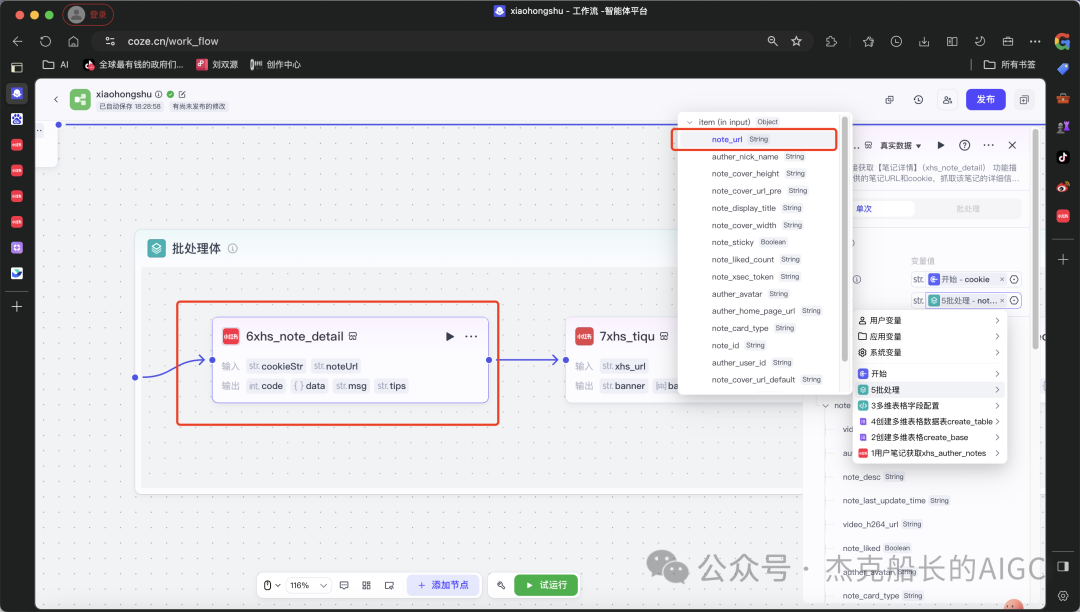Open 创作中心 bookmark
The image size is (1080, 612).
click(276, 65)
